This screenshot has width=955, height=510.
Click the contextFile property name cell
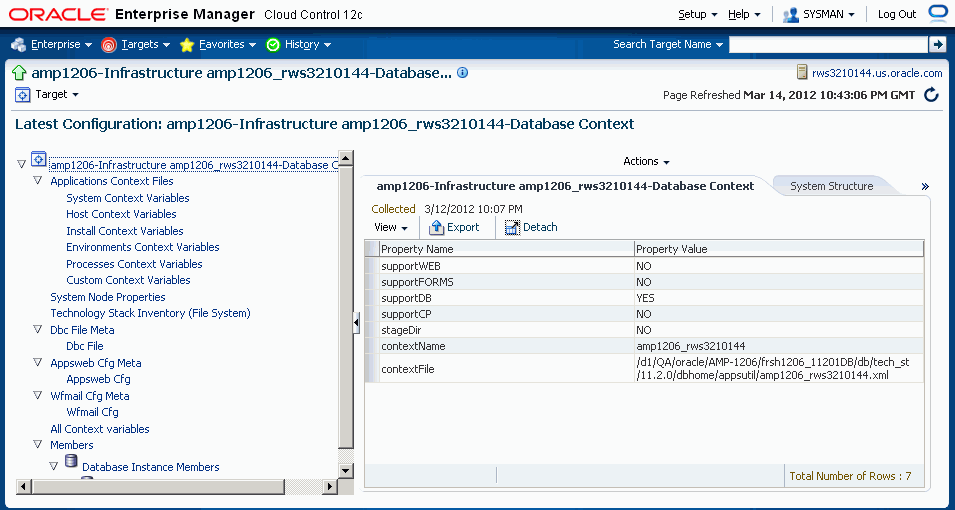[506, 369]
